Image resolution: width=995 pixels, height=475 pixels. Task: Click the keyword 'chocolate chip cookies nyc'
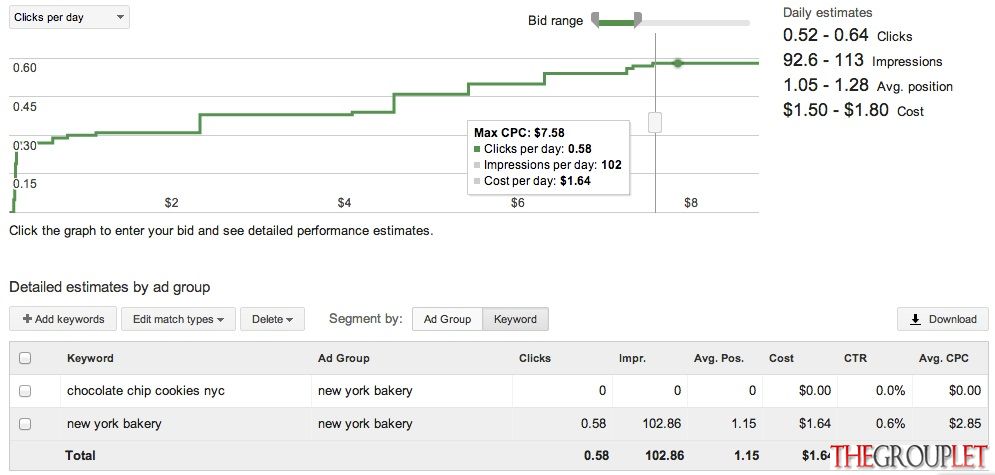(146, 391)
